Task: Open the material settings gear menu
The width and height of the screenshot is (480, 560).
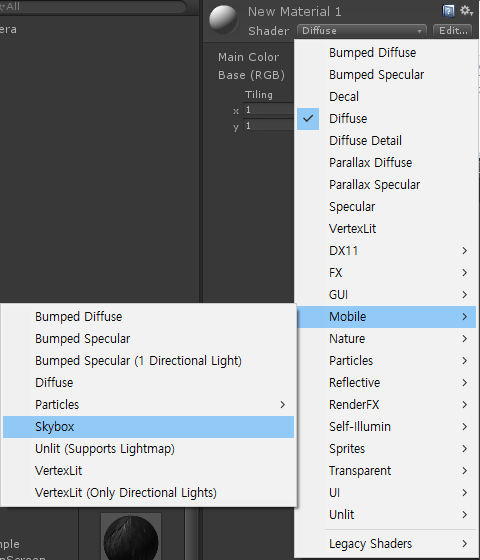Action: (x=466, y=11)
